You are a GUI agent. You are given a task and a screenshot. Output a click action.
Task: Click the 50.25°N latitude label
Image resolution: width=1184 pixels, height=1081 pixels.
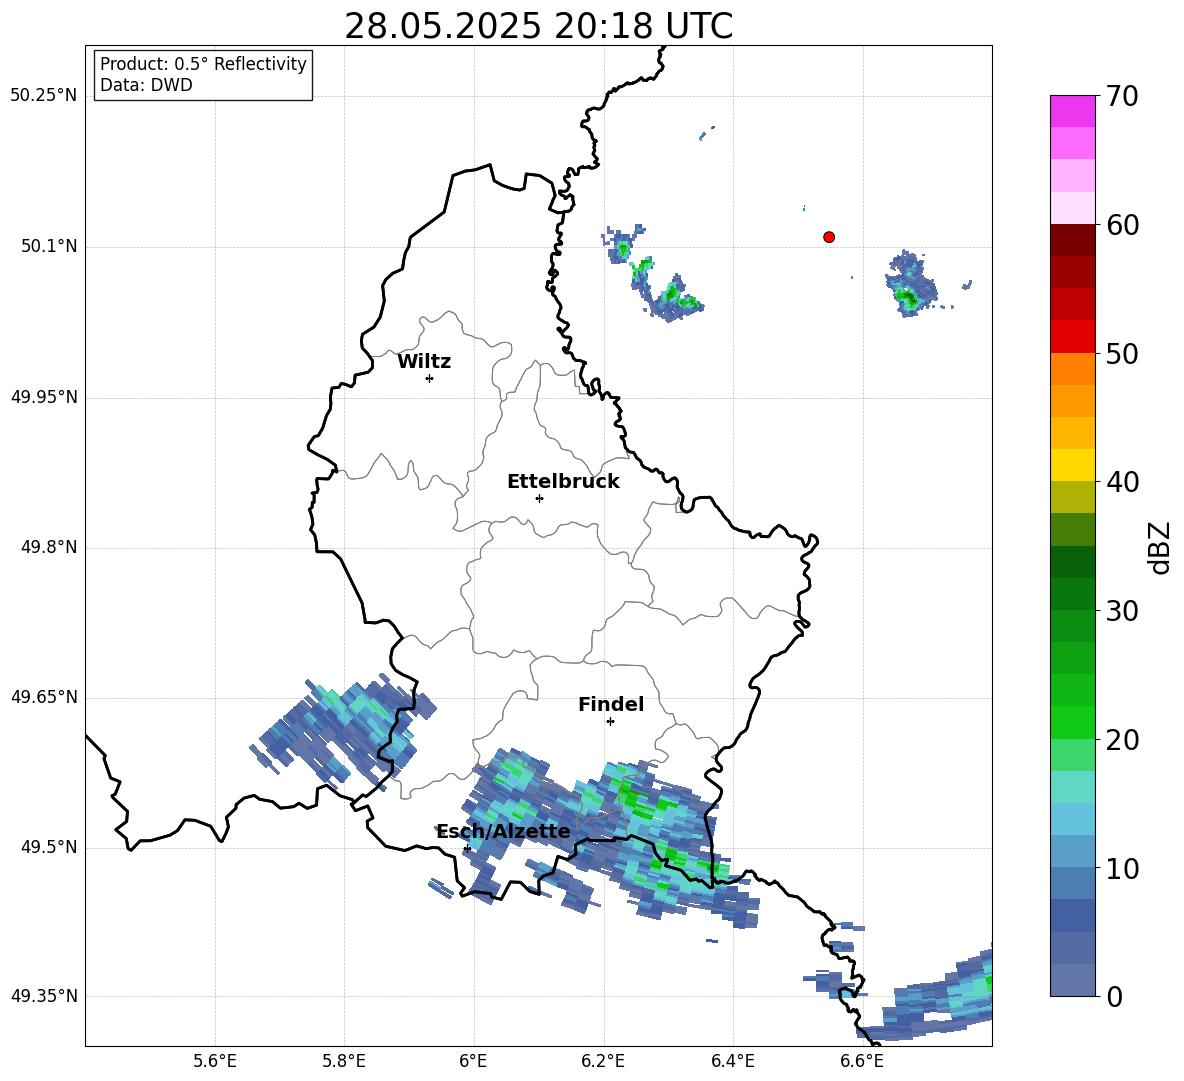click(44, 96)
